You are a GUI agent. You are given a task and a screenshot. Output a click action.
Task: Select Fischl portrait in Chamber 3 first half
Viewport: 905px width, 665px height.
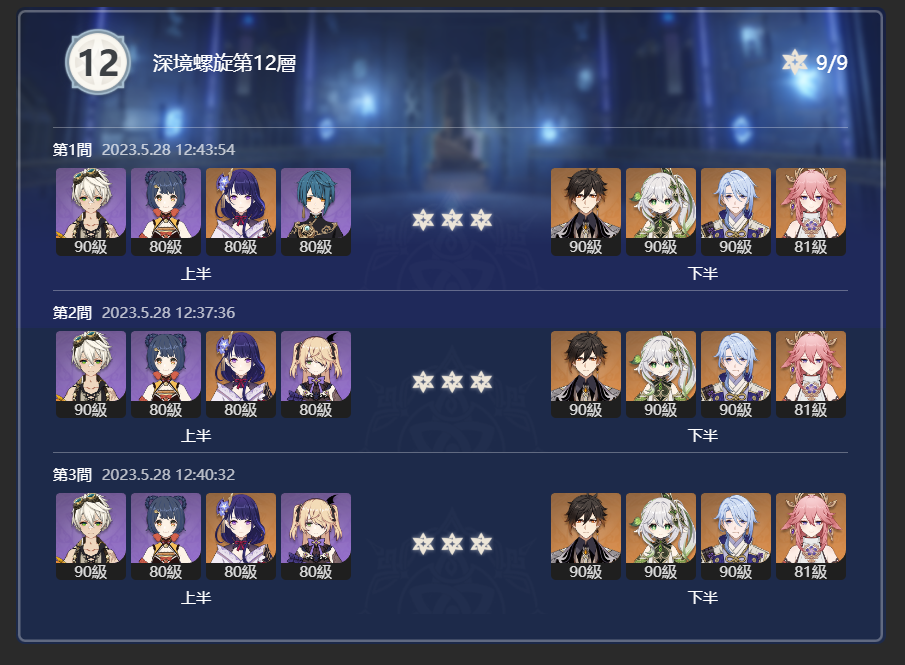click(316, 536)
